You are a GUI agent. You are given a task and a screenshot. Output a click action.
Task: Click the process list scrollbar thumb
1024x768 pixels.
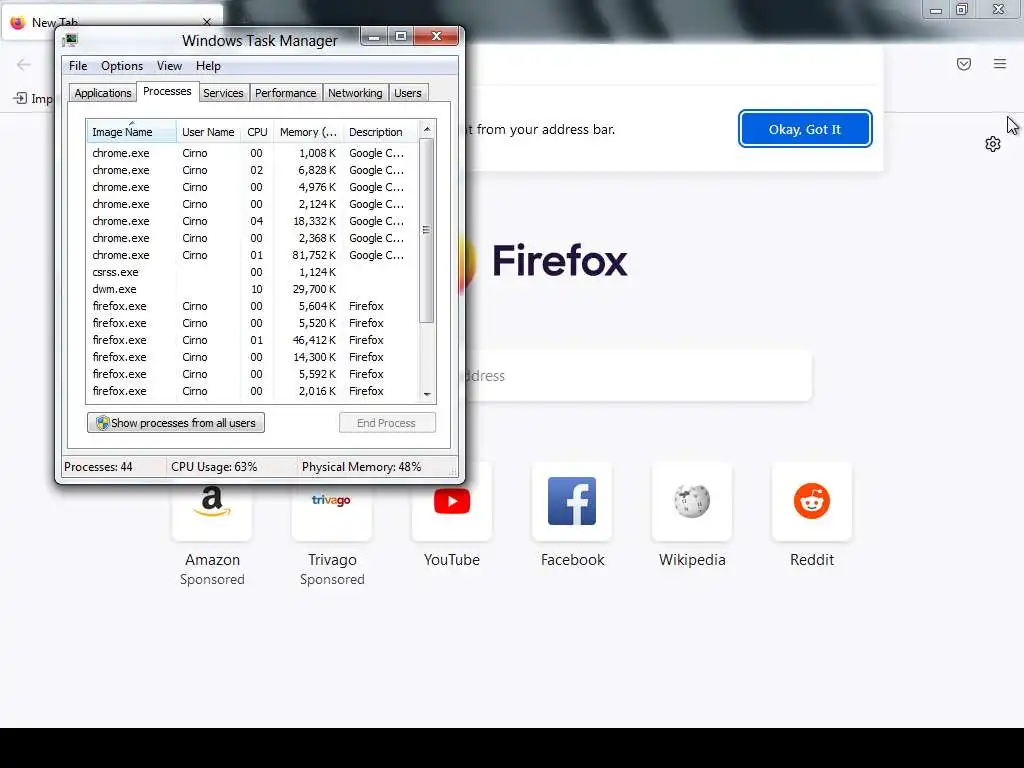(x=427, y=230)
